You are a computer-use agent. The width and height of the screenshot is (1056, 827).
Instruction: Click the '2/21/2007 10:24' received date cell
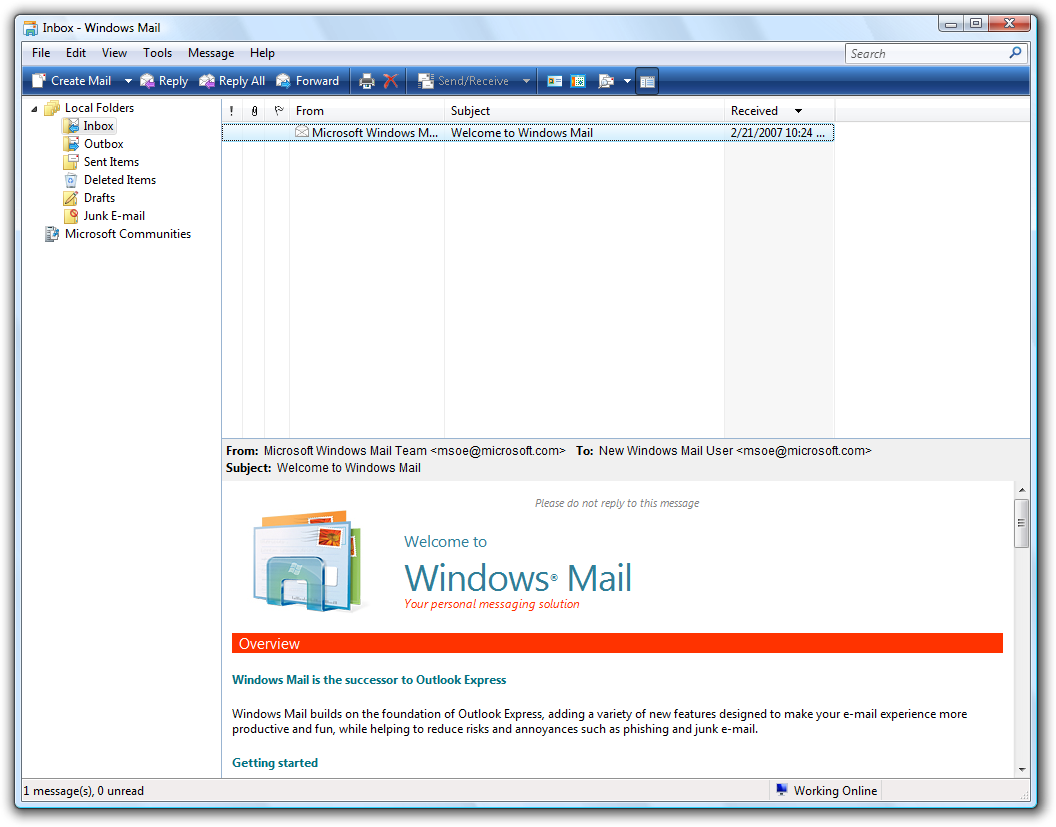click(778, 133)
